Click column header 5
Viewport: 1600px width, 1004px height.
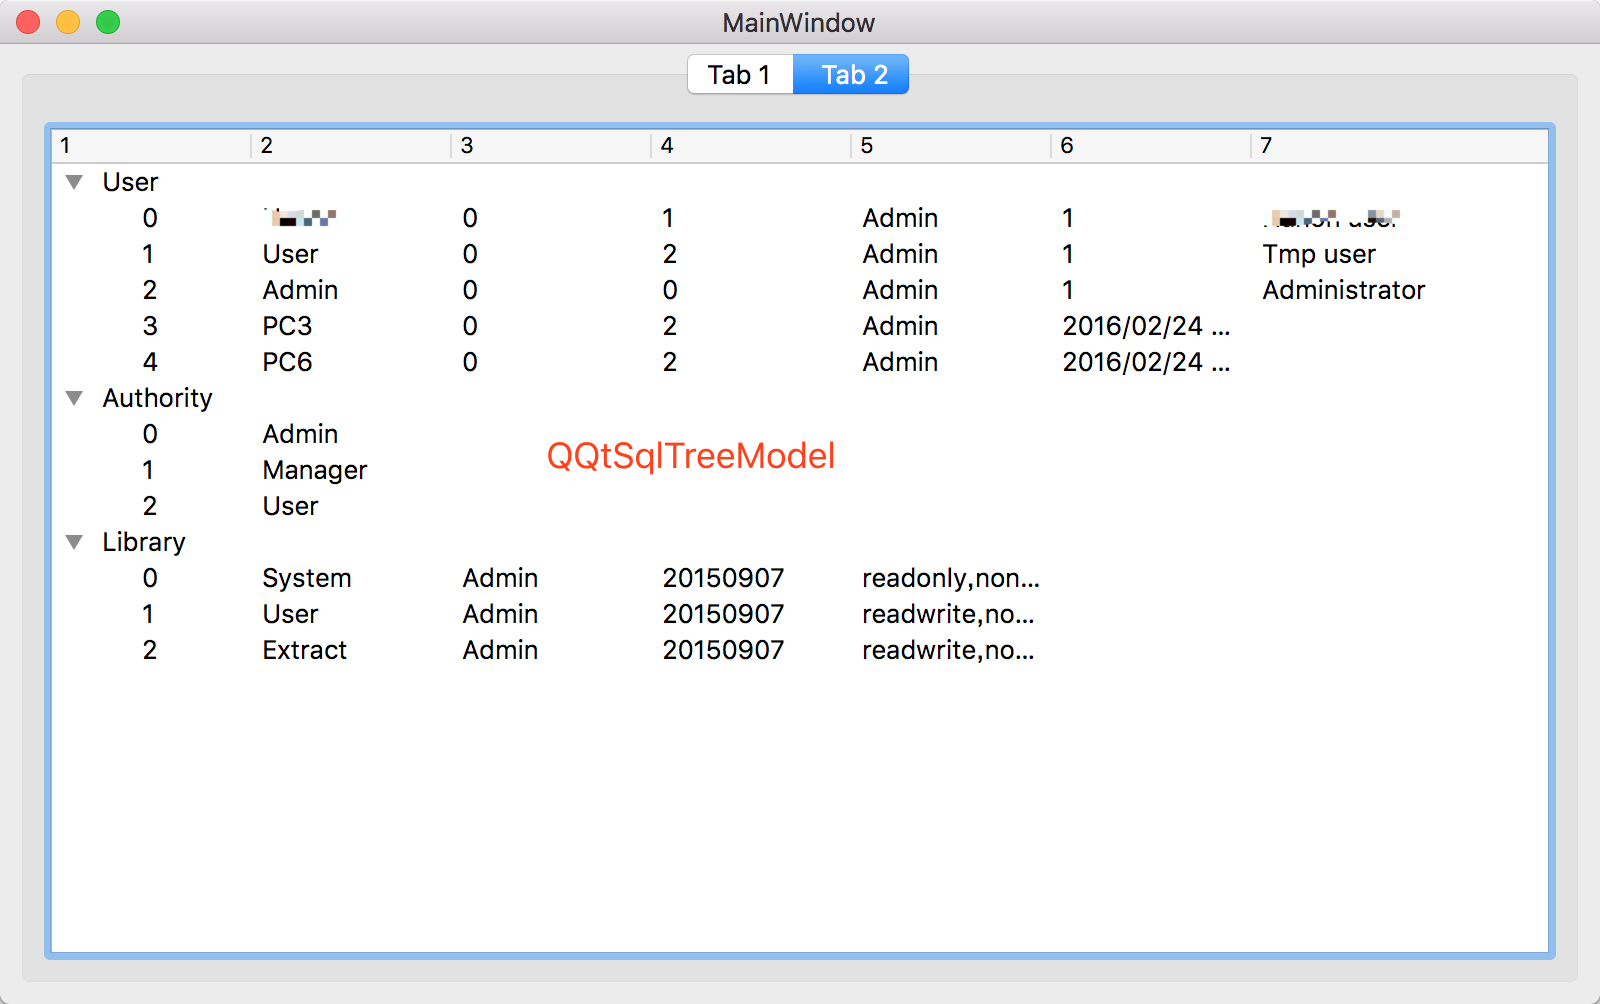pyautogui.click(x=951, y=146)
